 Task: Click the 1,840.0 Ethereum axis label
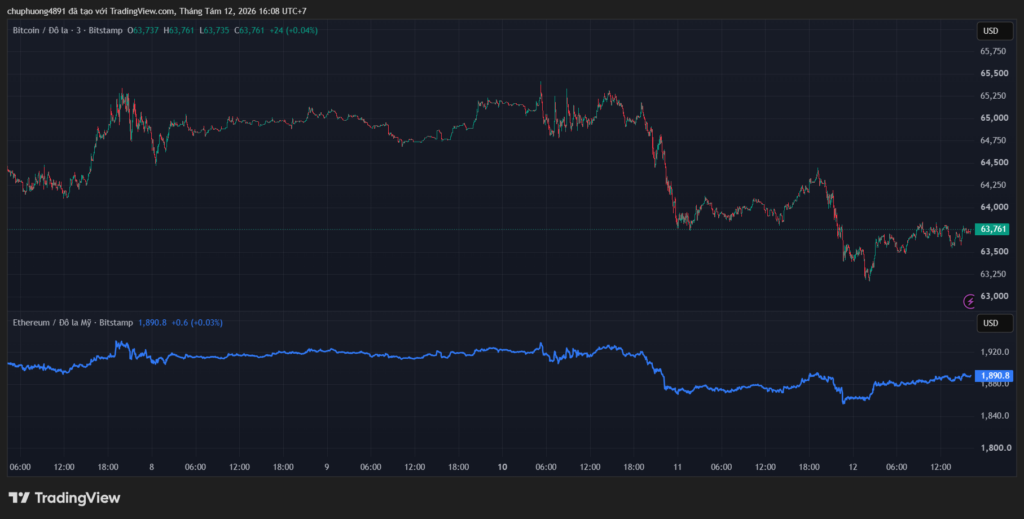pyautogui.click(x=995, y=416)
